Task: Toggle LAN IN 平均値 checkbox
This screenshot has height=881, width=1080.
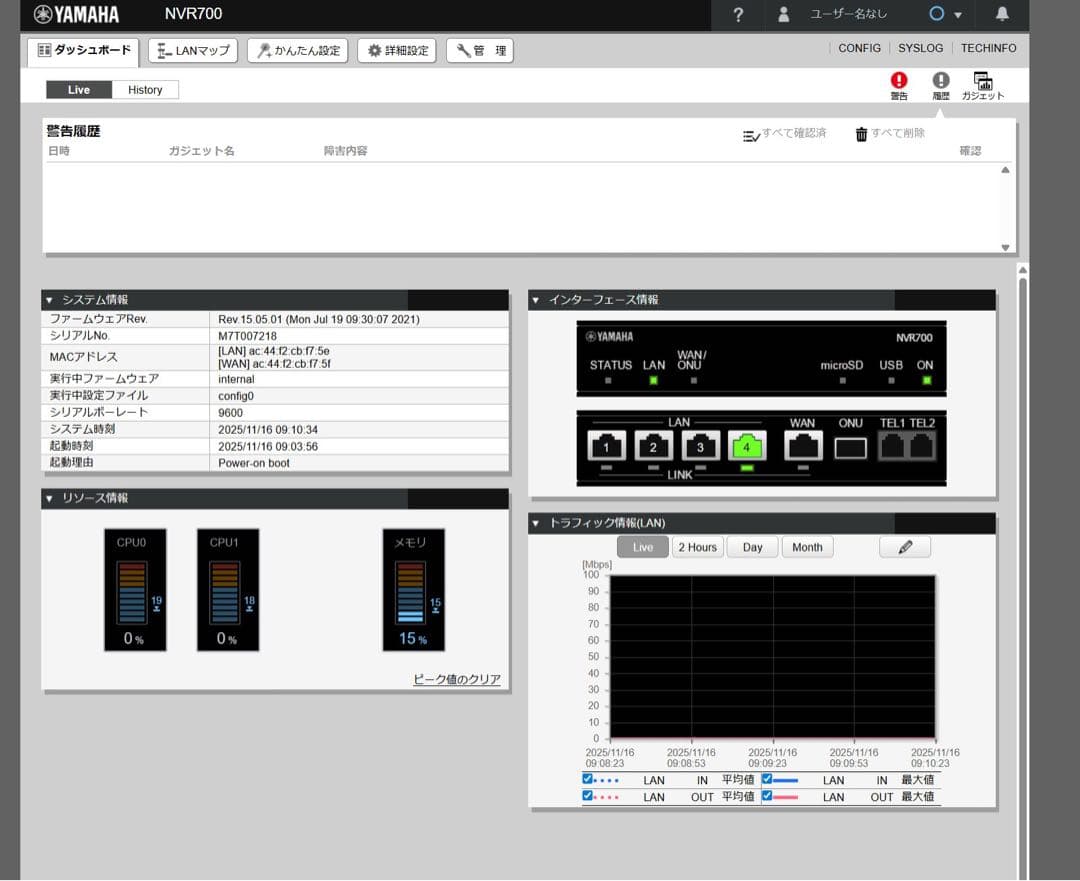Action: tap(588, 779)
